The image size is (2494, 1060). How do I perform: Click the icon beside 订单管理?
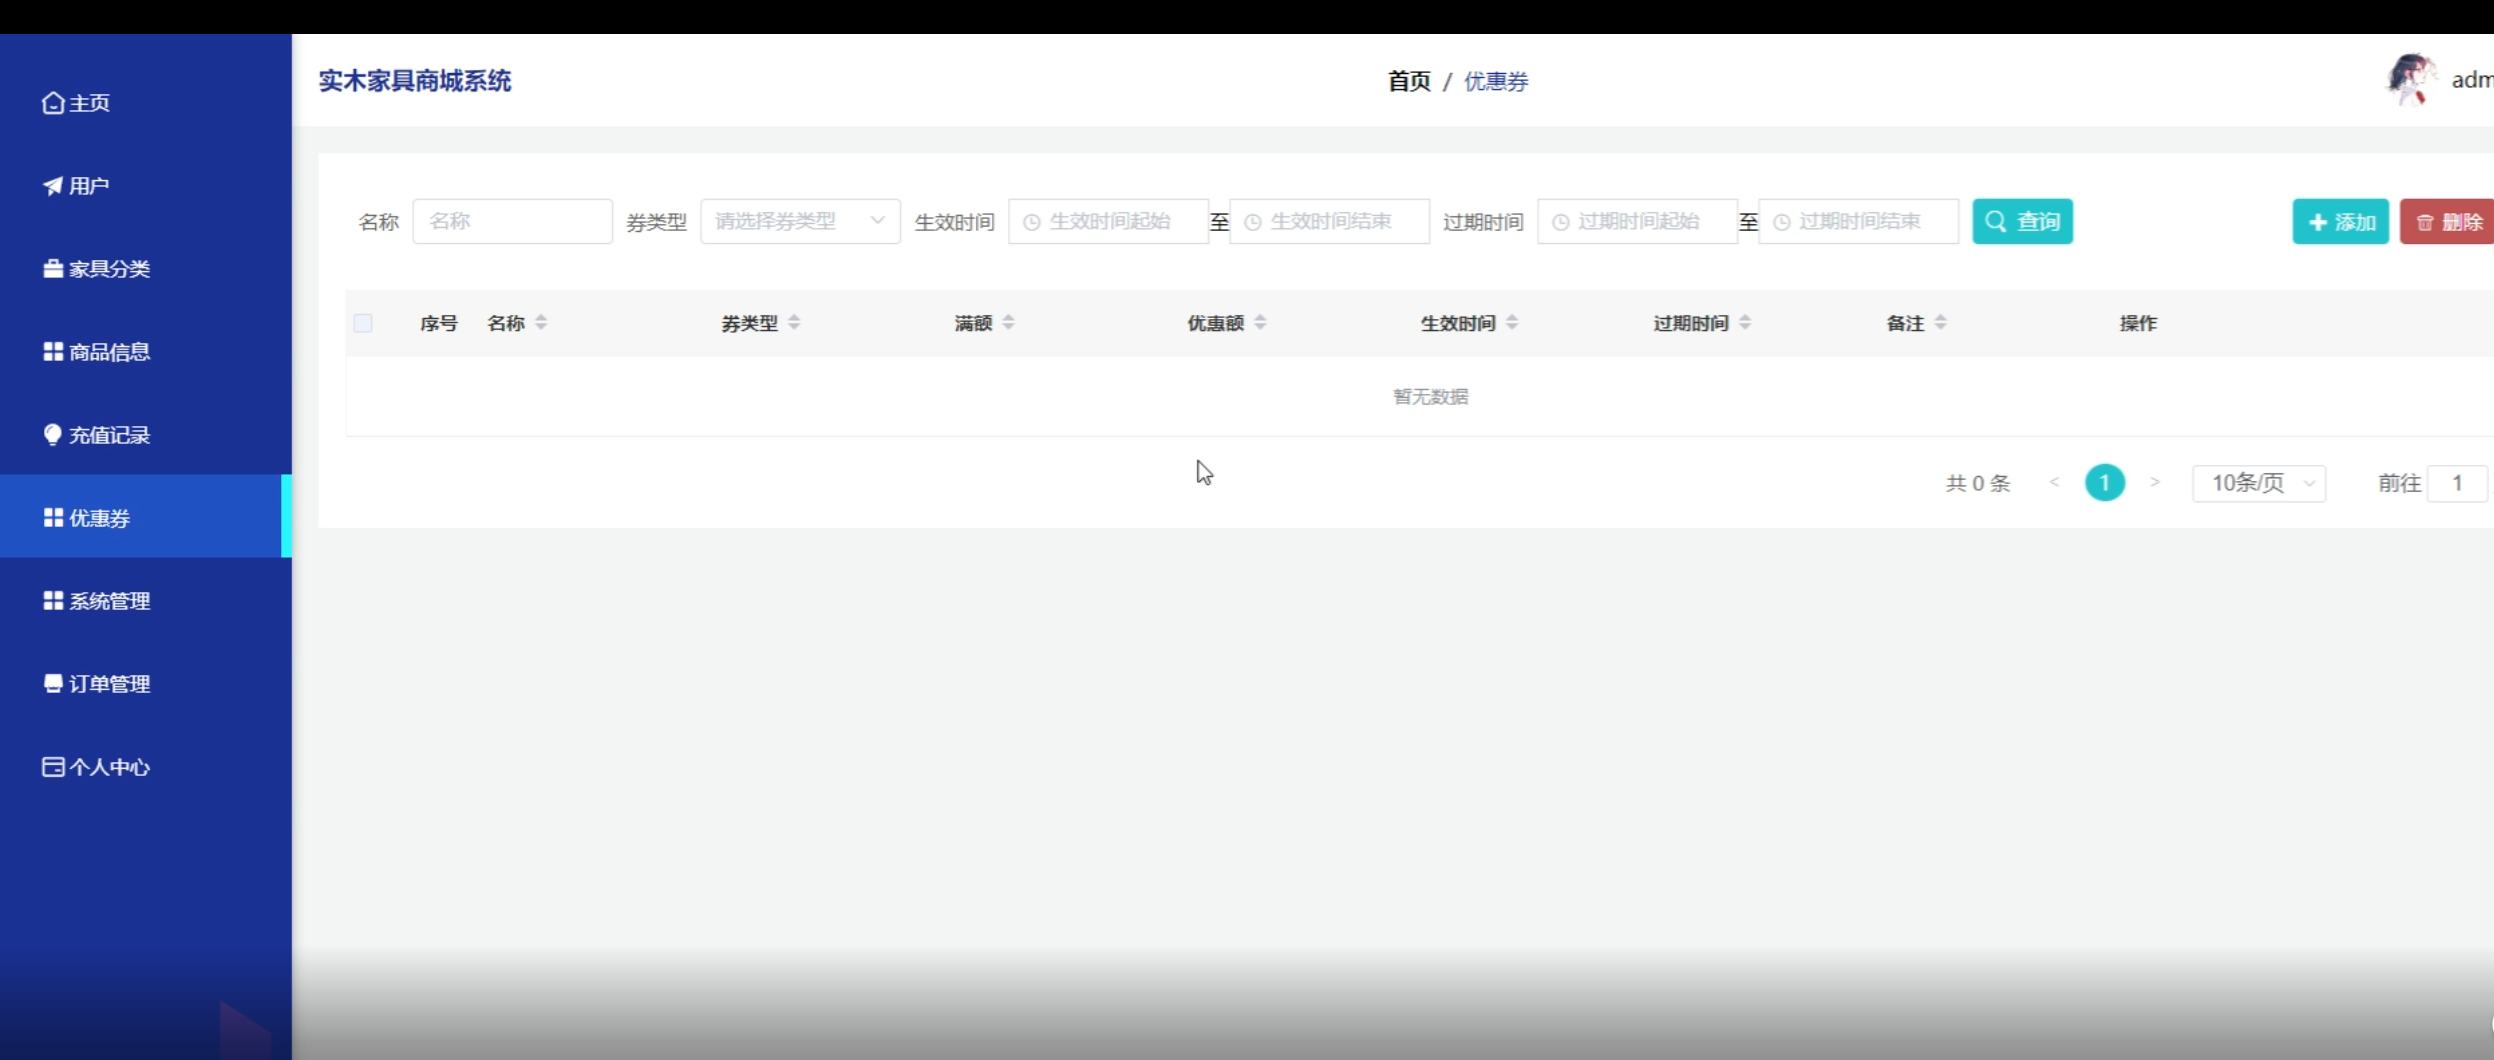coord(53,684)
